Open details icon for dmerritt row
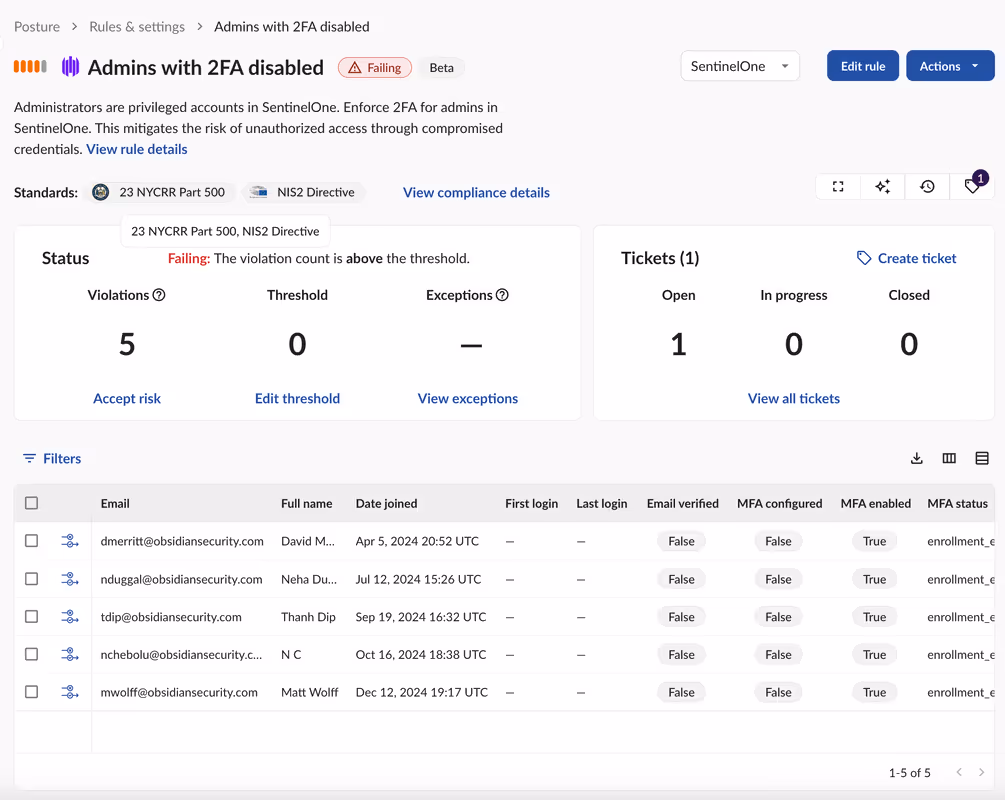1005x800 pixels. coord(70,541)
